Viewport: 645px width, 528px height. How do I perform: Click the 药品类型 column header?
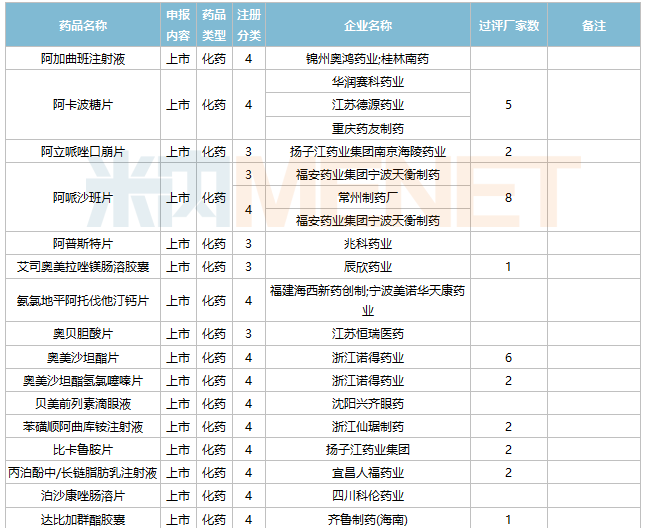(214, 25)
